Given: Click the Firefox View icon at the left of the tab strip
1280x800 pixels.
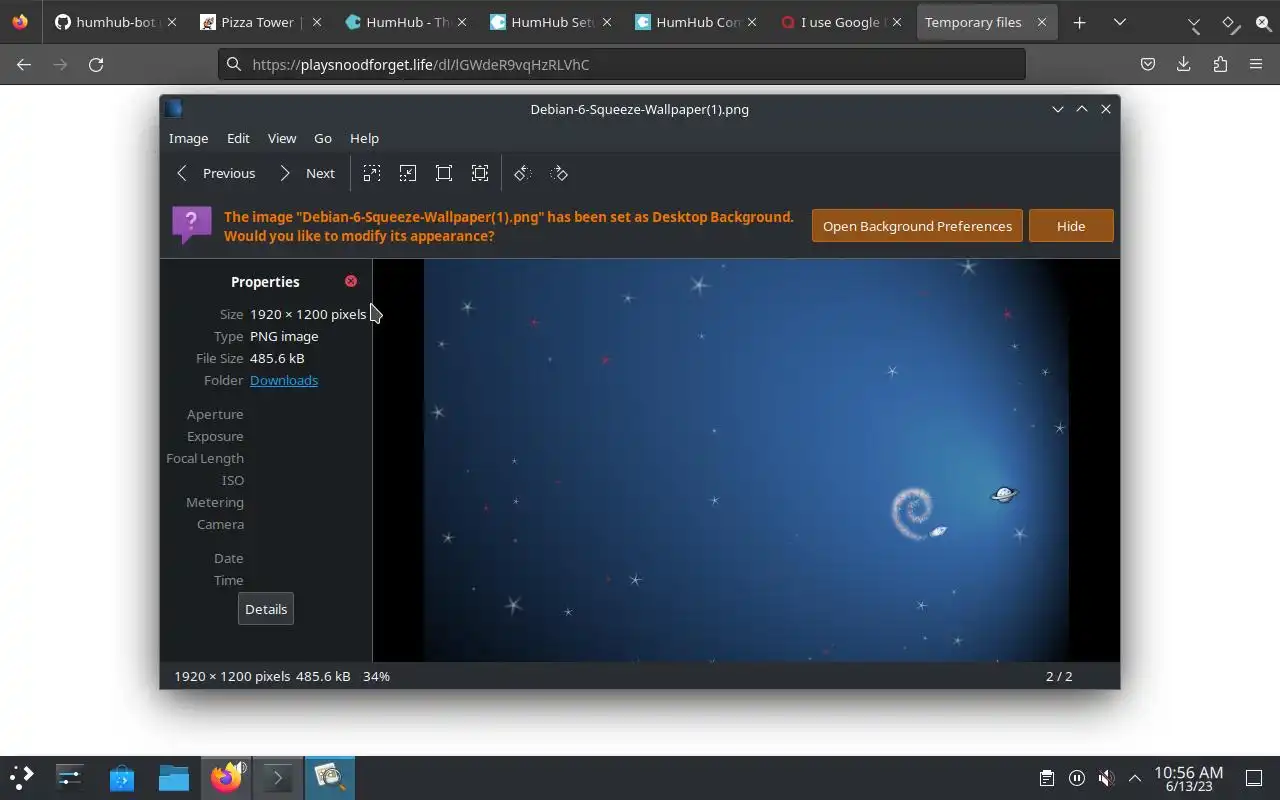Looking at the screenshot, I should [x=20, y=22].
